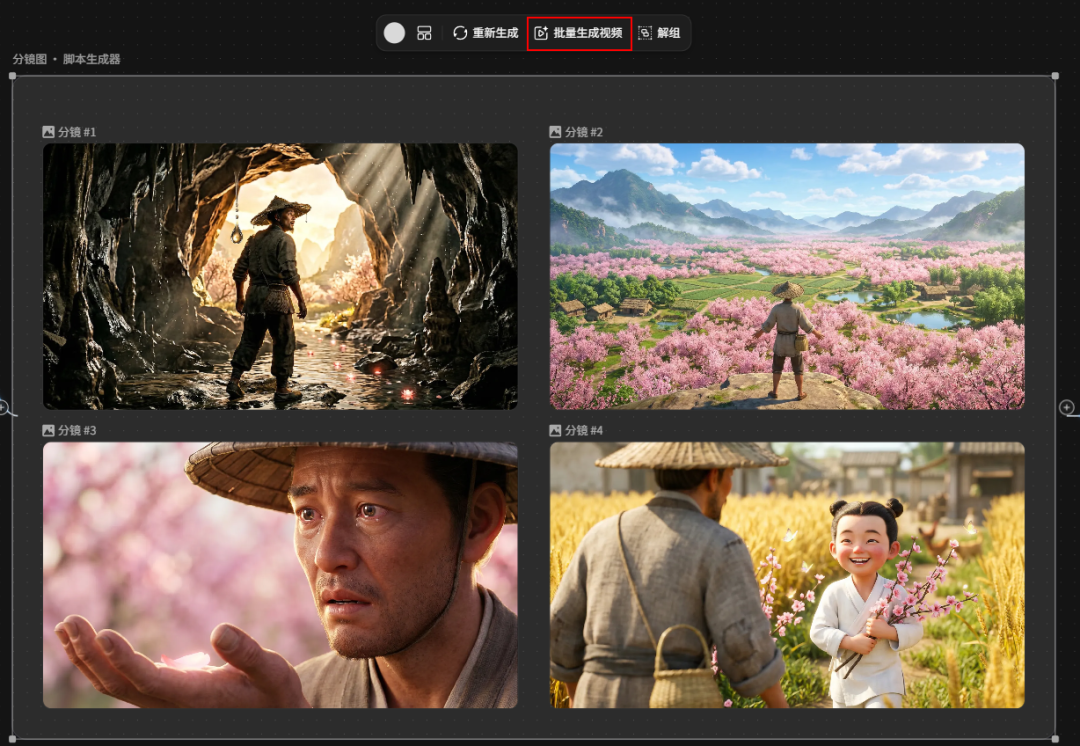Click the plus icon on right frame edge
The image size is (1080, 746).
[x=1067, y=407]
